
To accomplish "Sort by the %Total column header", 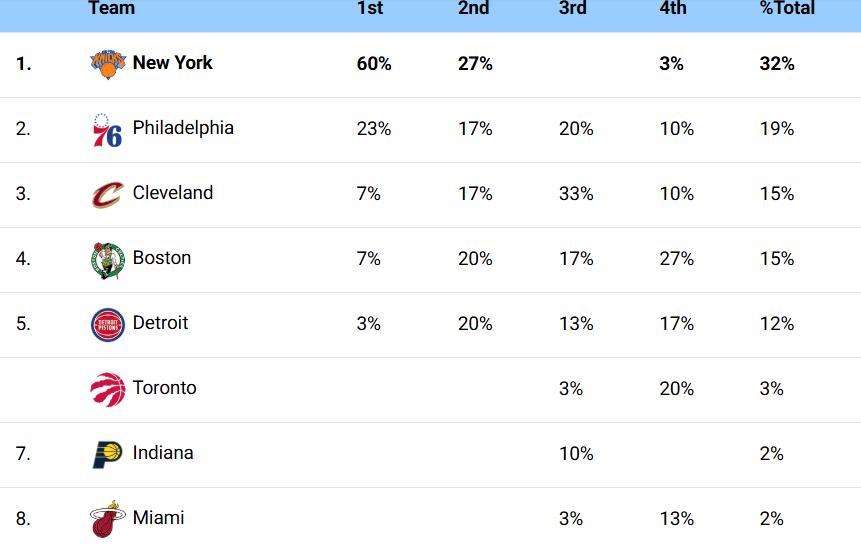I will coord(787,8).
